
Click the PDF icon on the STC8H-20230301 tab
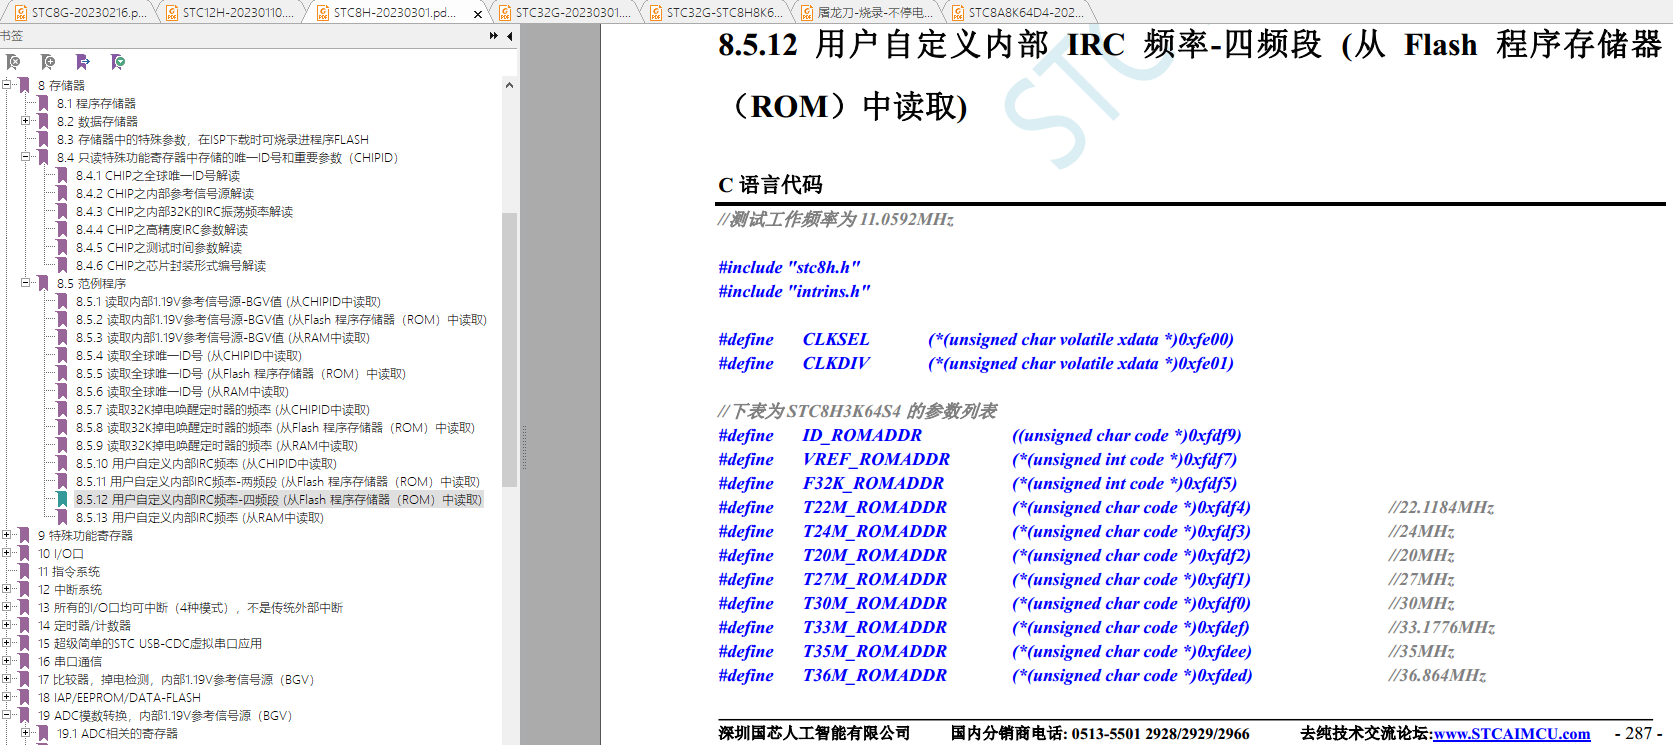pos(322,13)
